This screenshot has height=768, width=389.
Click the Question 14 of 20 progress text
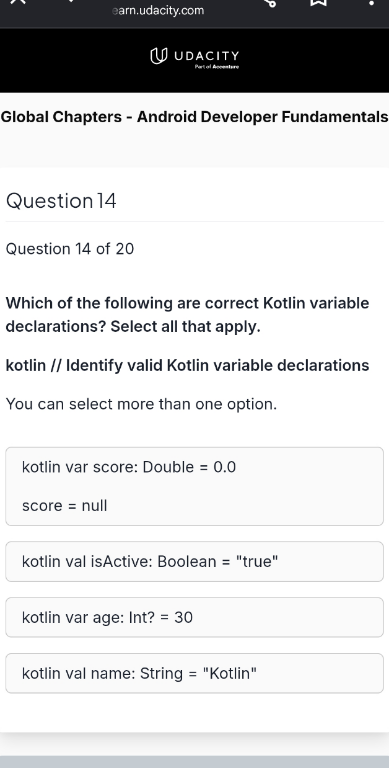click(x=70, y=249)
